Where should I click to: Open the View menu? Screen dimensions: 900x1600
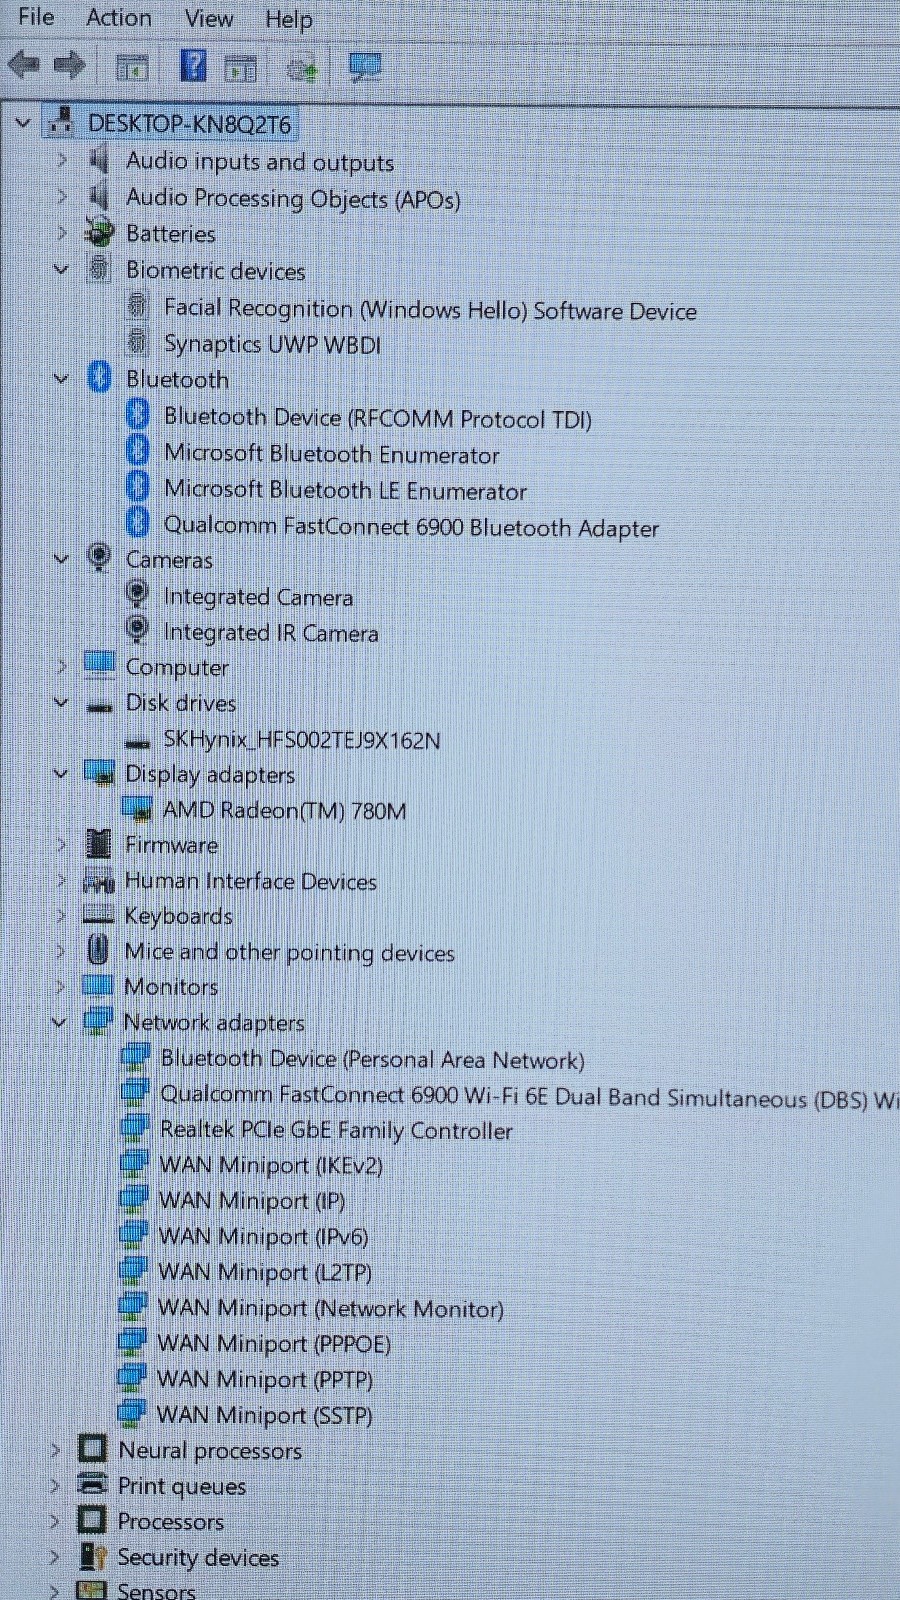pos(209,19)
